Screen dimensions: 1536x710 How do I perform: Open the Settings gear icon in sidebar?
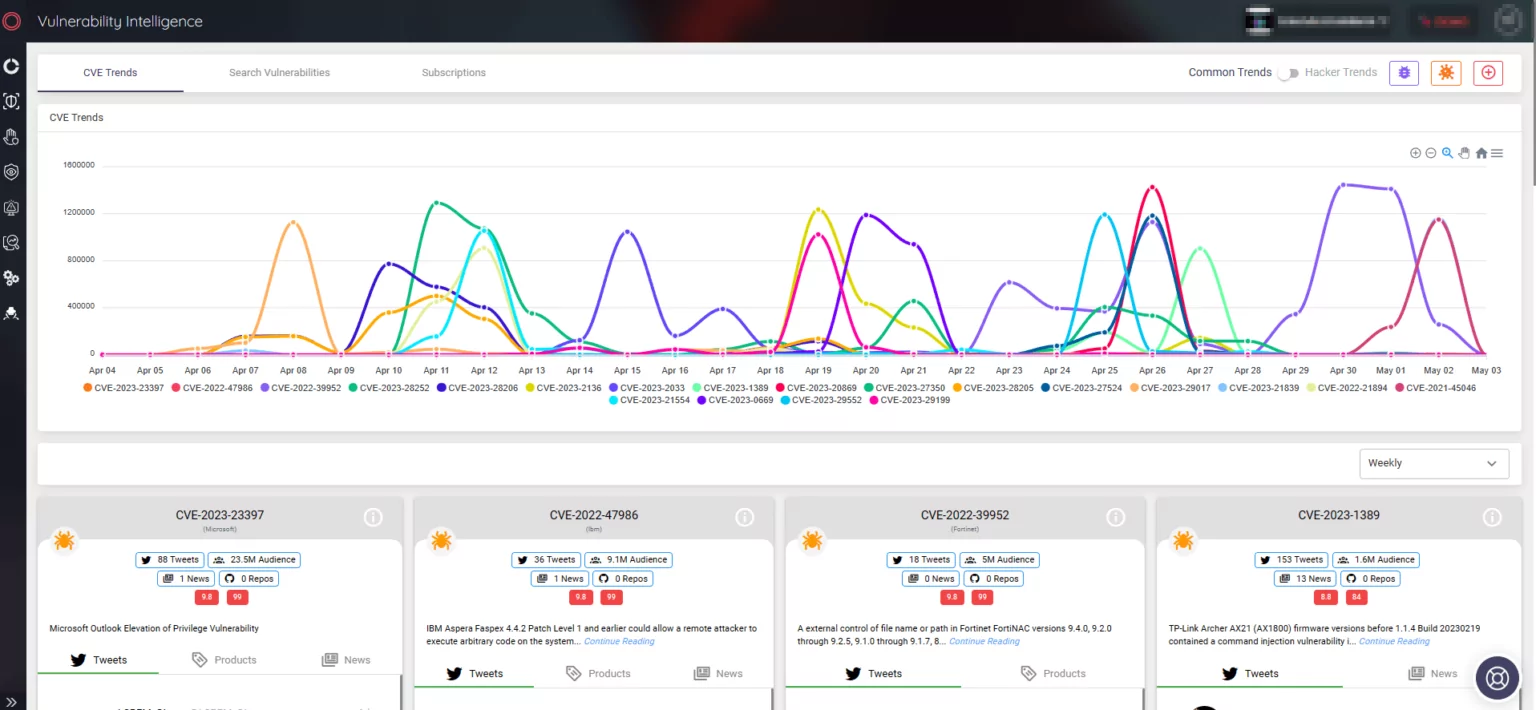(12, 278)
